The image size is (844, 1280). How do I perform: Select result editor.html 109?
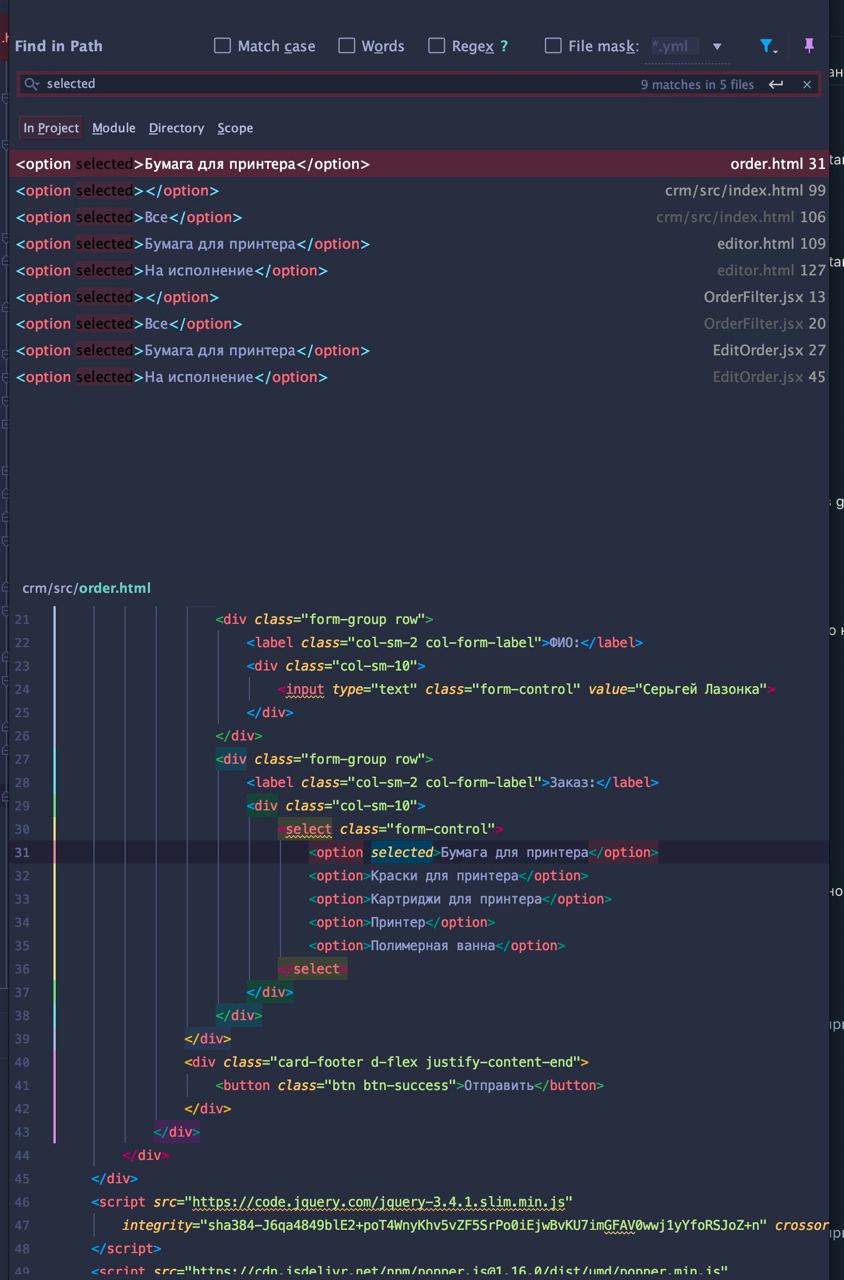click(419, 244)
